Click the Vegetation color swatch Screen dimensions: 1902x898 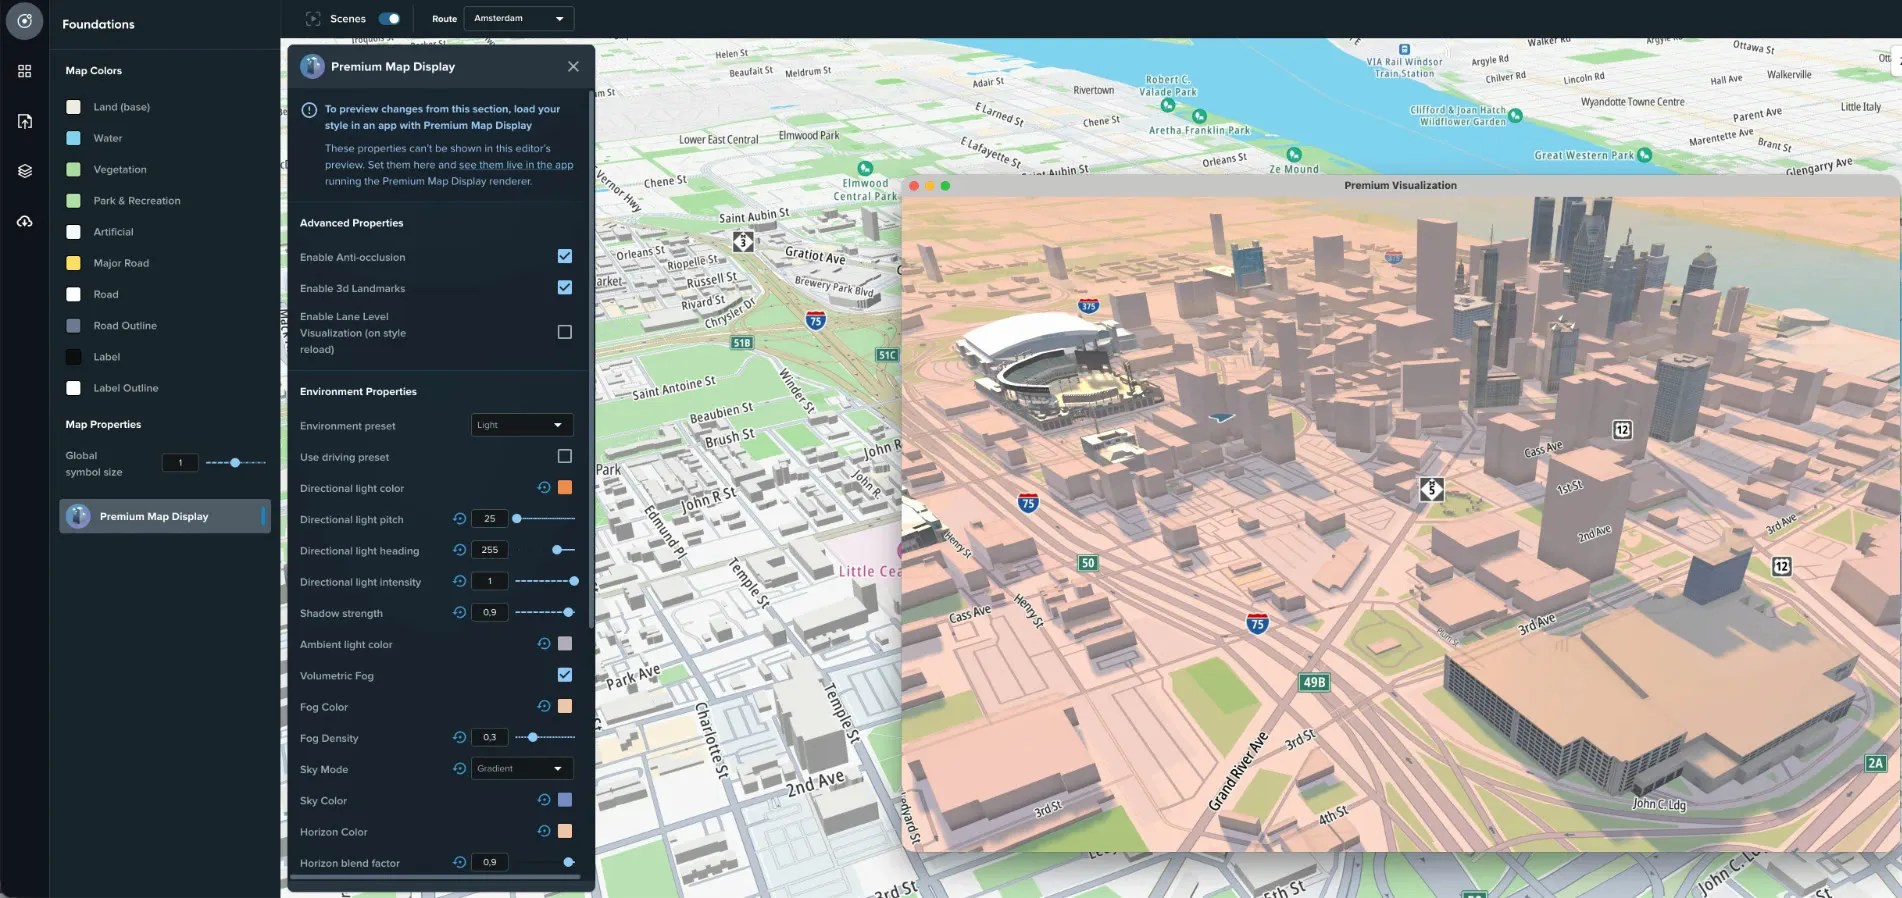73,170
